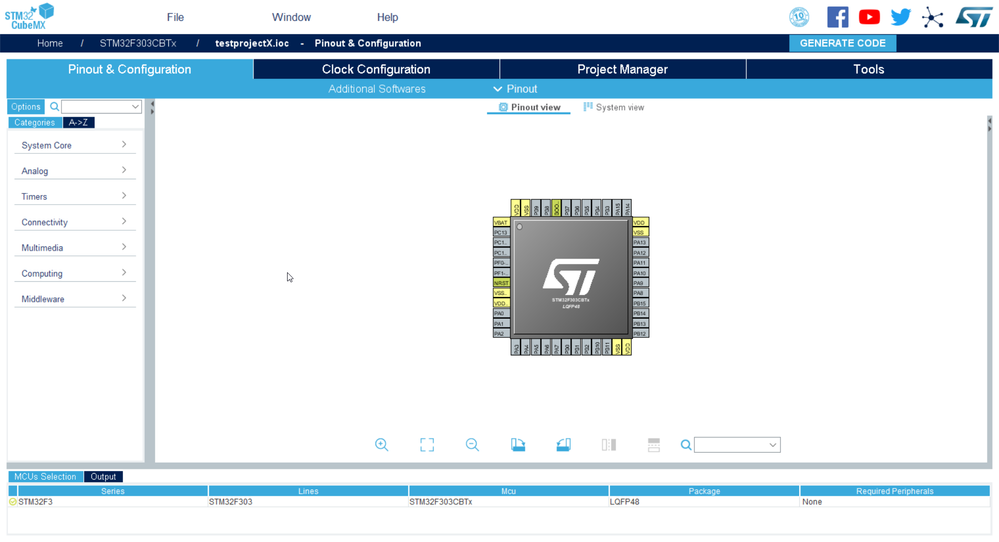This screenshot has height=542, width=999.
Task: Open the Tools tab
Action: 869,69
